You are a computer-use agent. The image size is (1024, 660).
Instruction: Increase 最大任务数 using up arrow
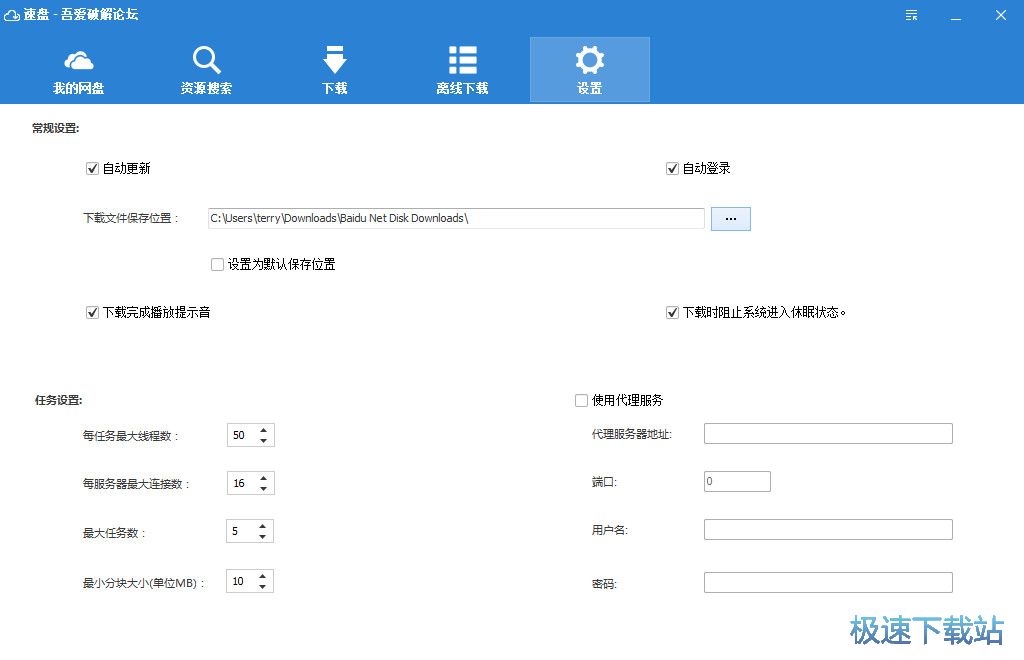pos(263,526)
